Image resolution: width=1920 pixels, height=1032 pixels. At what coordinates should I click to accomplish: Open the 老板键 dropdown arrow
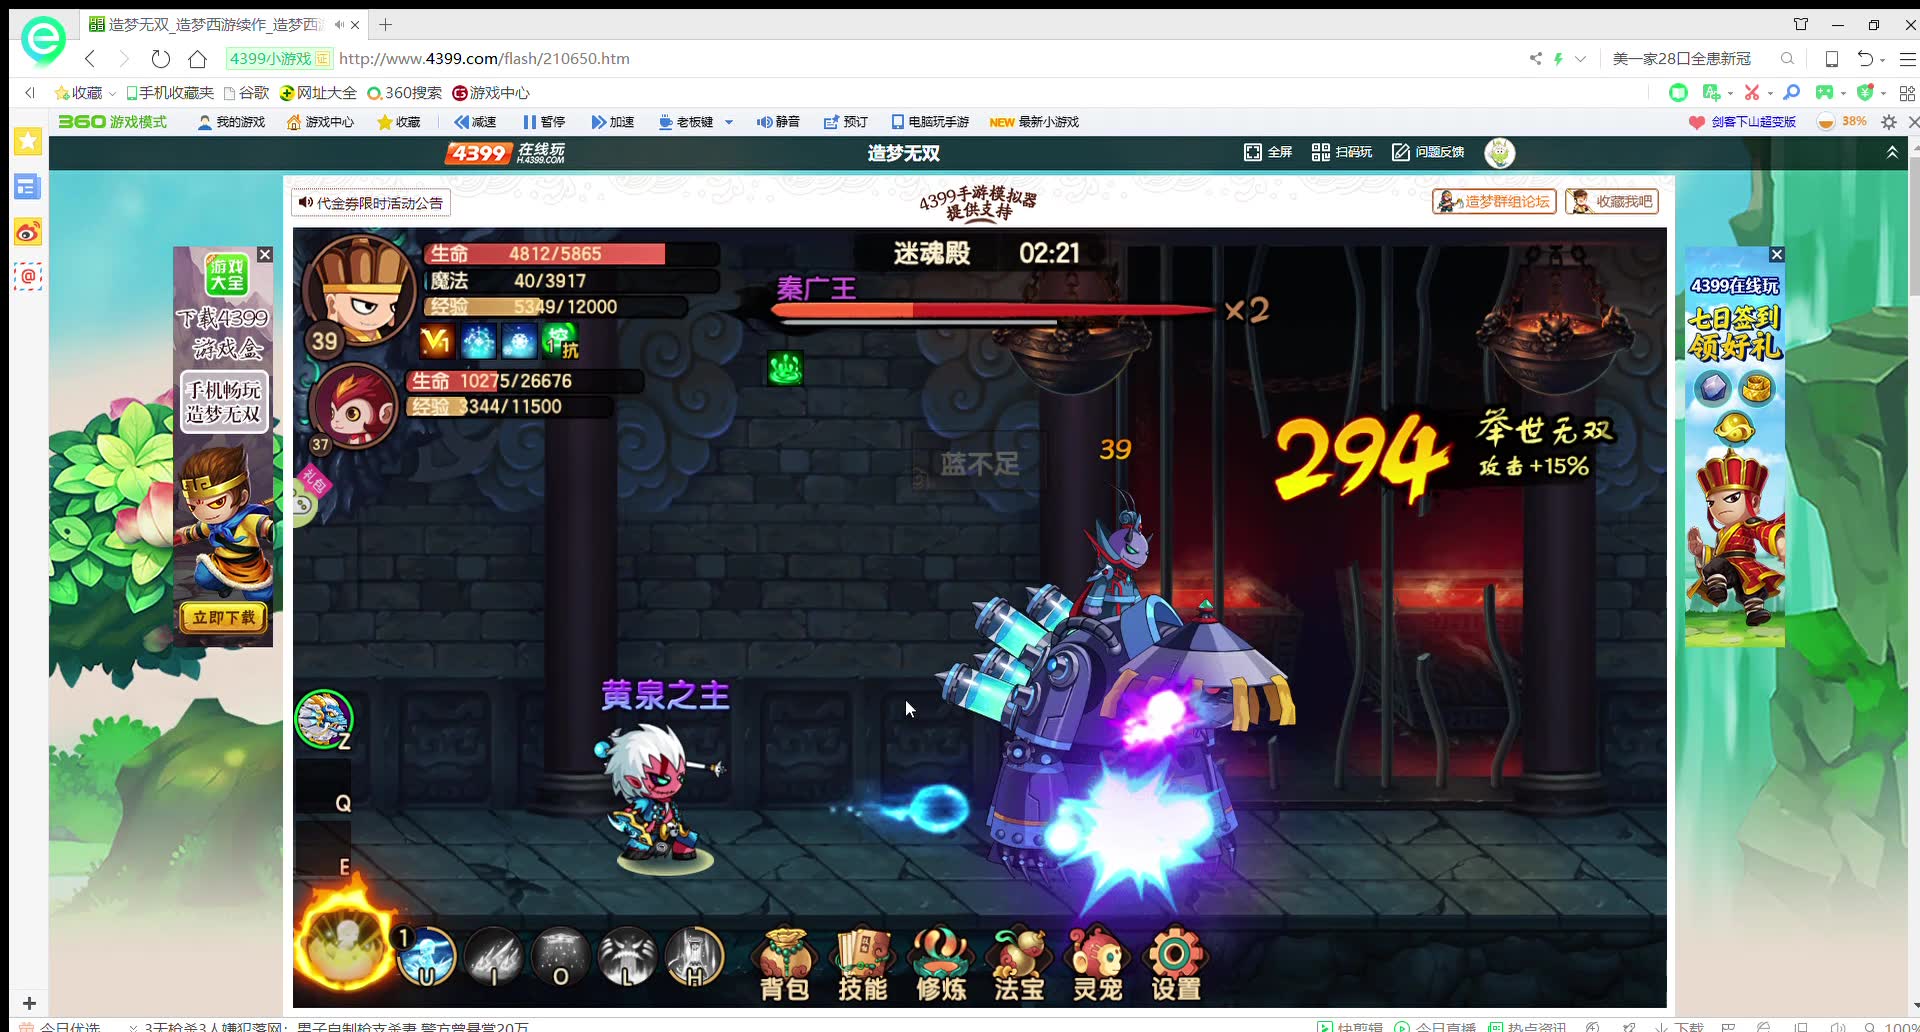[x=729, y=122]
